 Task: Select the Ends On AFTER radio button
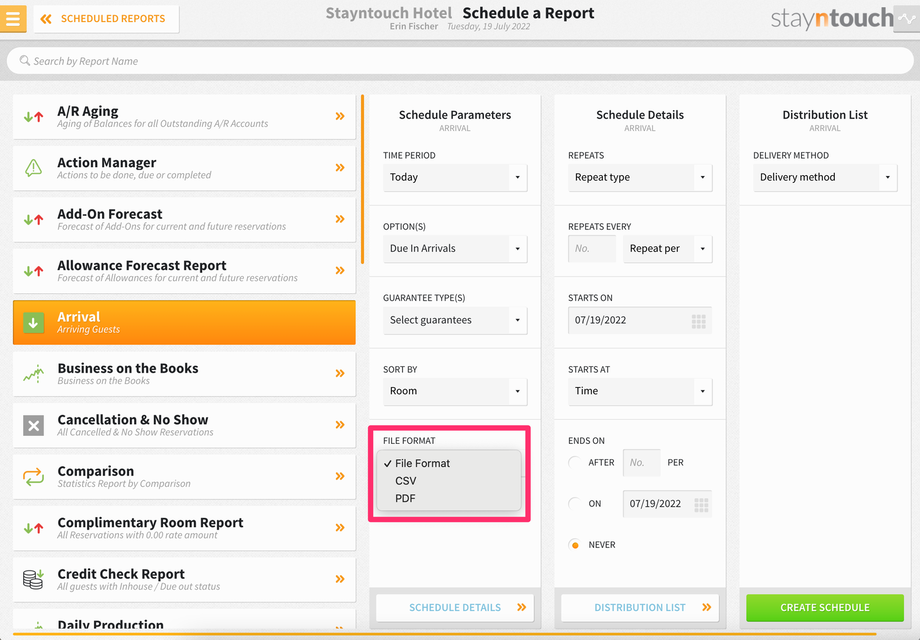click(575, 462)
